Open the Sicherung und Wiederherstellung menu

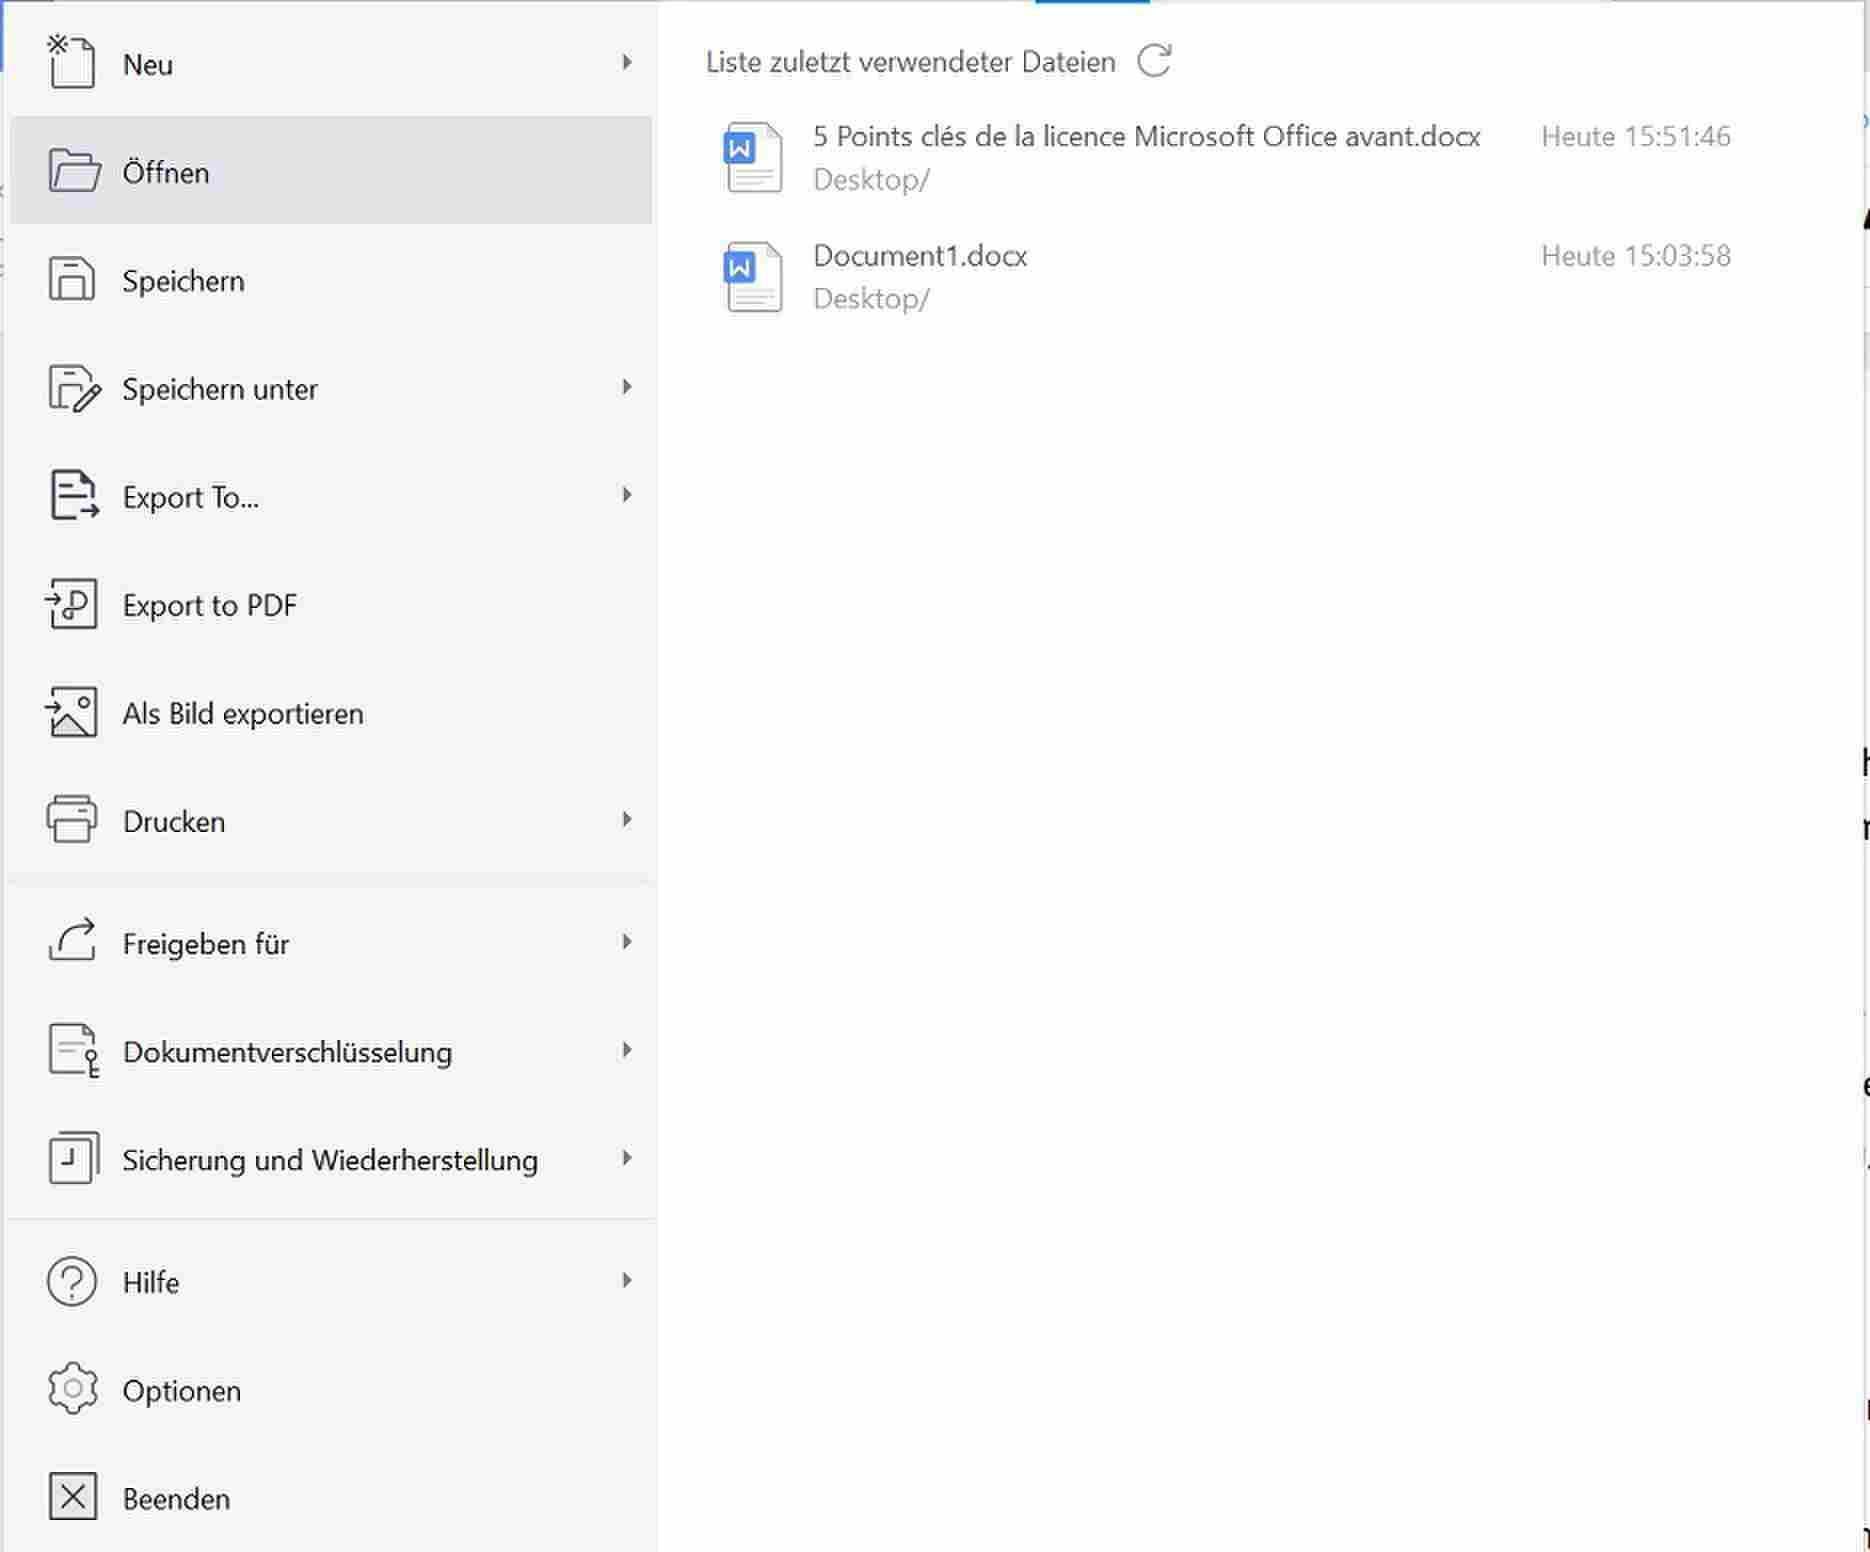329,1160
